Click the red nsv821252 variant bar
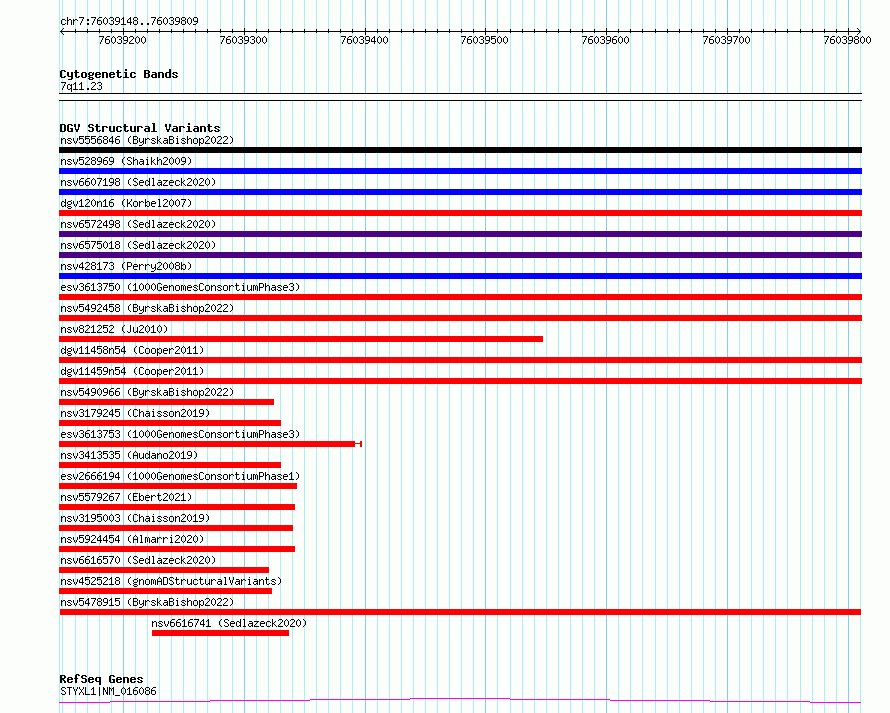The height and width of the screenshot is (713, 890). coord(301,339)
